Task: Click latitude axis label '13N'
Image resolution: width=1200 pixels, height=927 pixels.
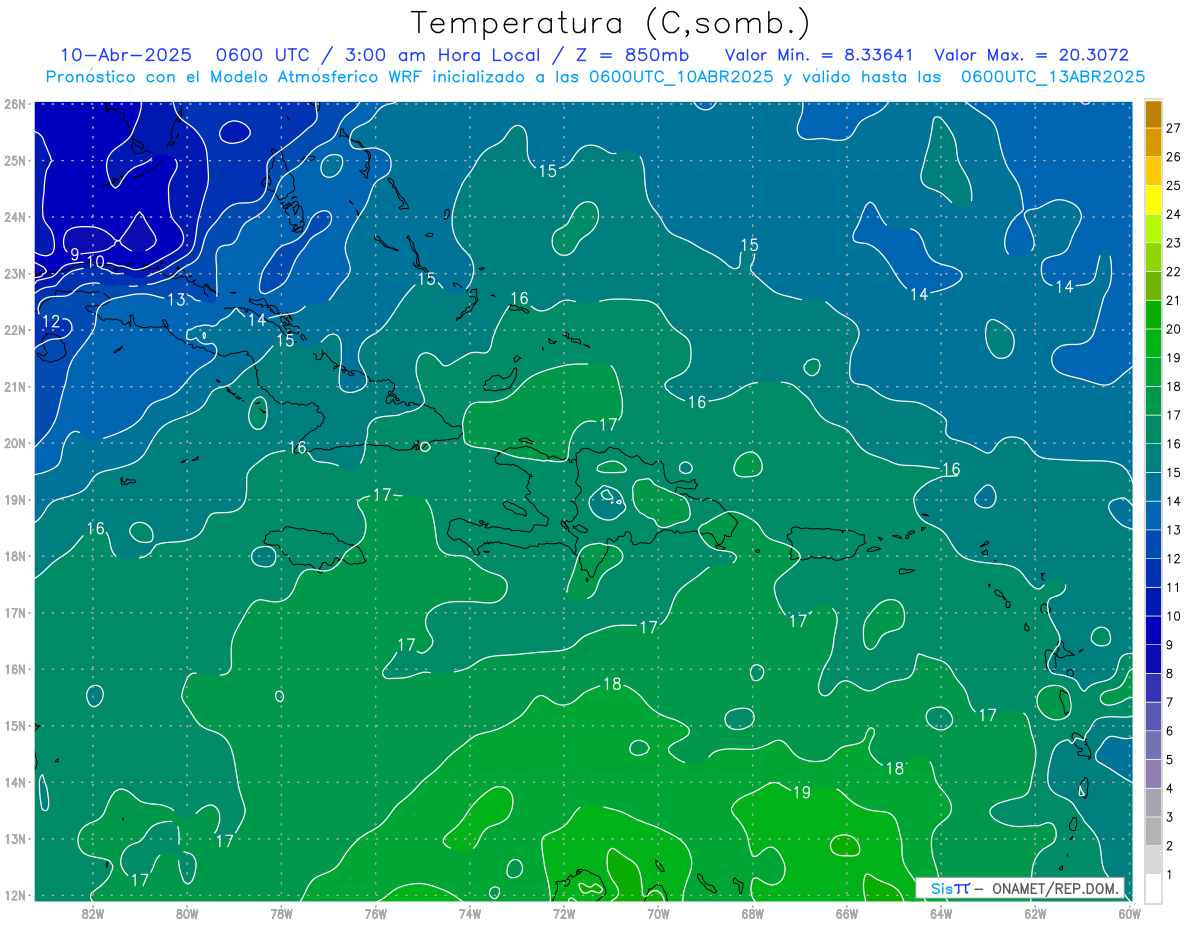Action: click(x=14, y=838)
